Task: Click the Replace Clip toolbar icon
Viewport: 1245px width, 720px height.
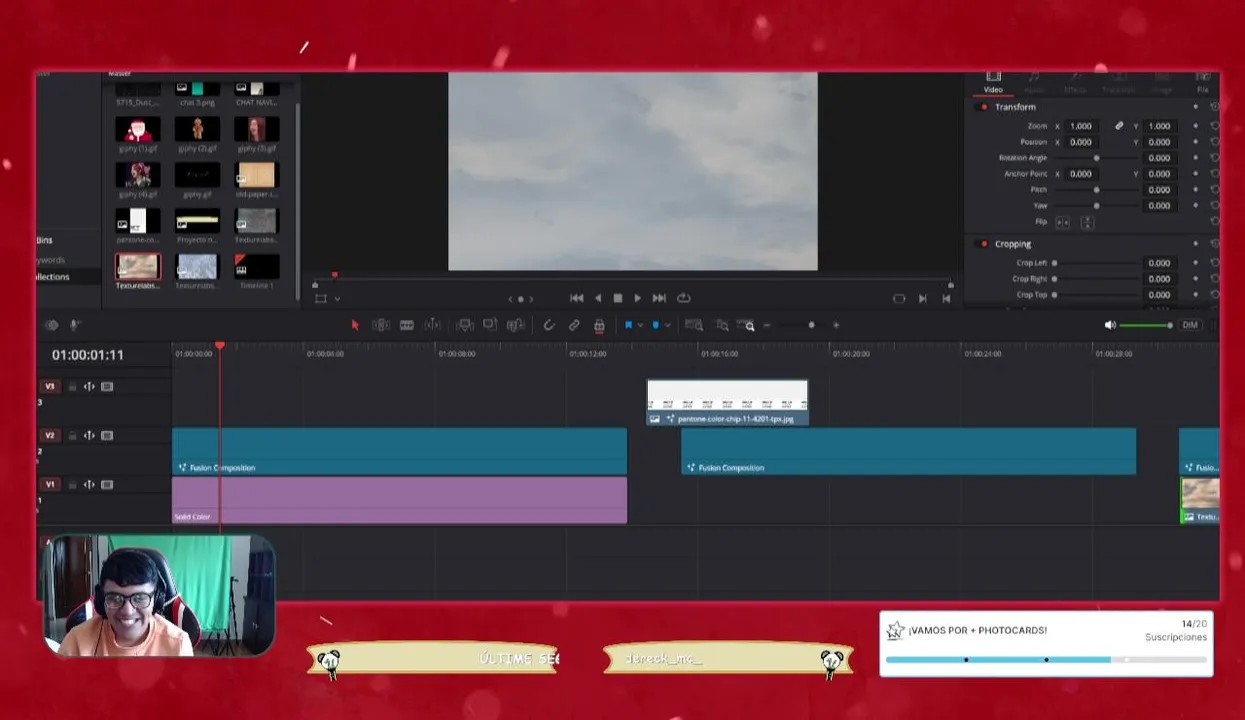Action: (516, 325)
